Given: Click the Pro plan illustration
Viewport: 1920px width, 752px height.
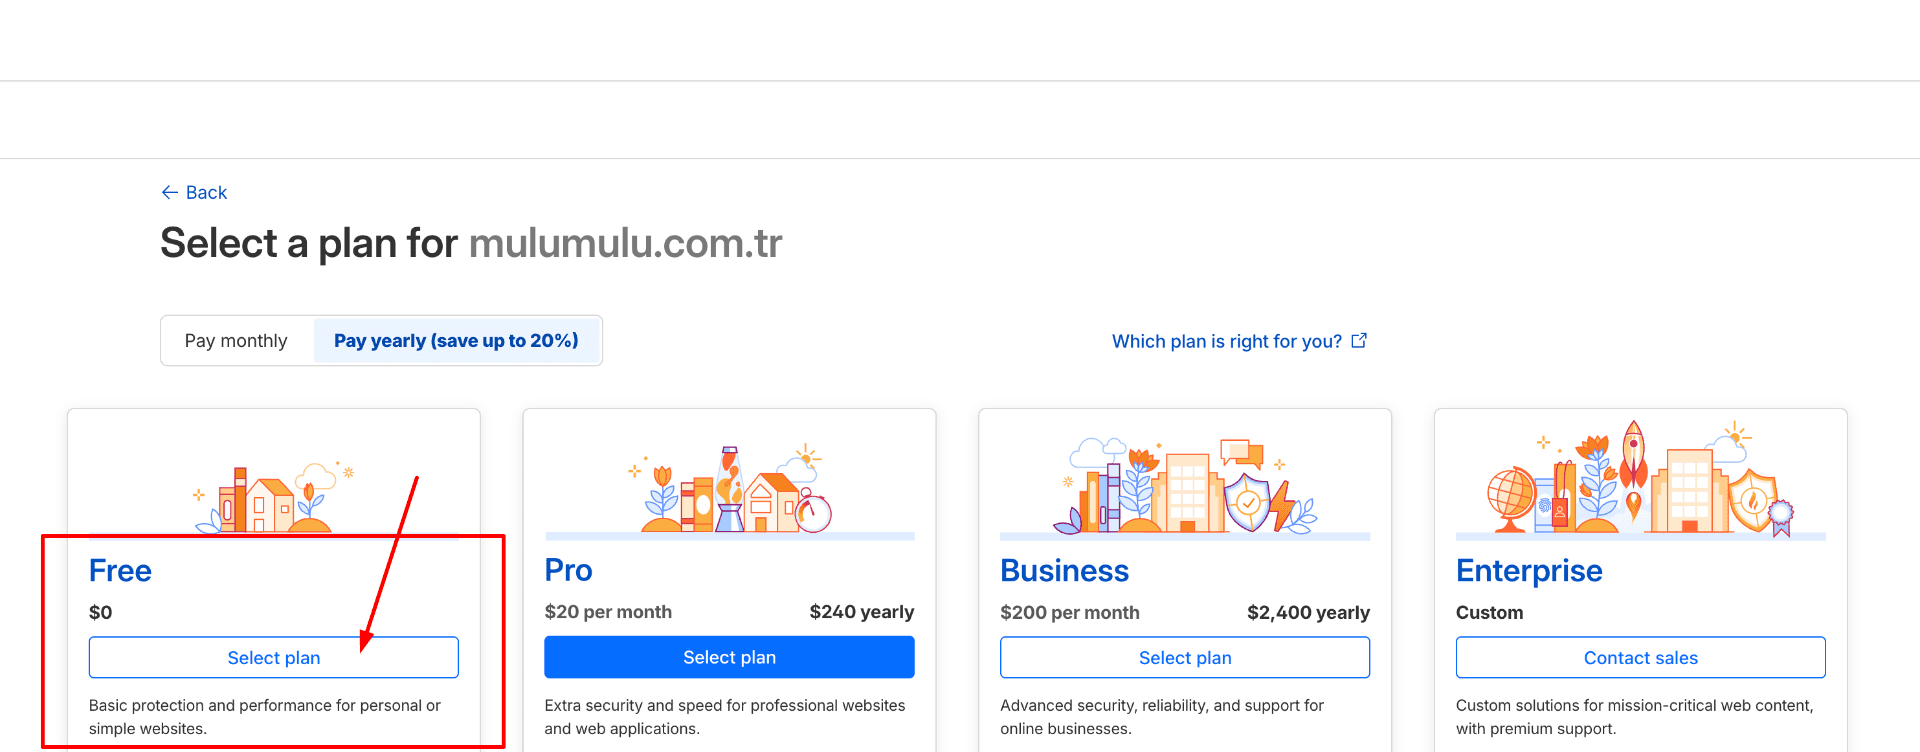Looking at the screenshot, I should click(x=730, y=490).
